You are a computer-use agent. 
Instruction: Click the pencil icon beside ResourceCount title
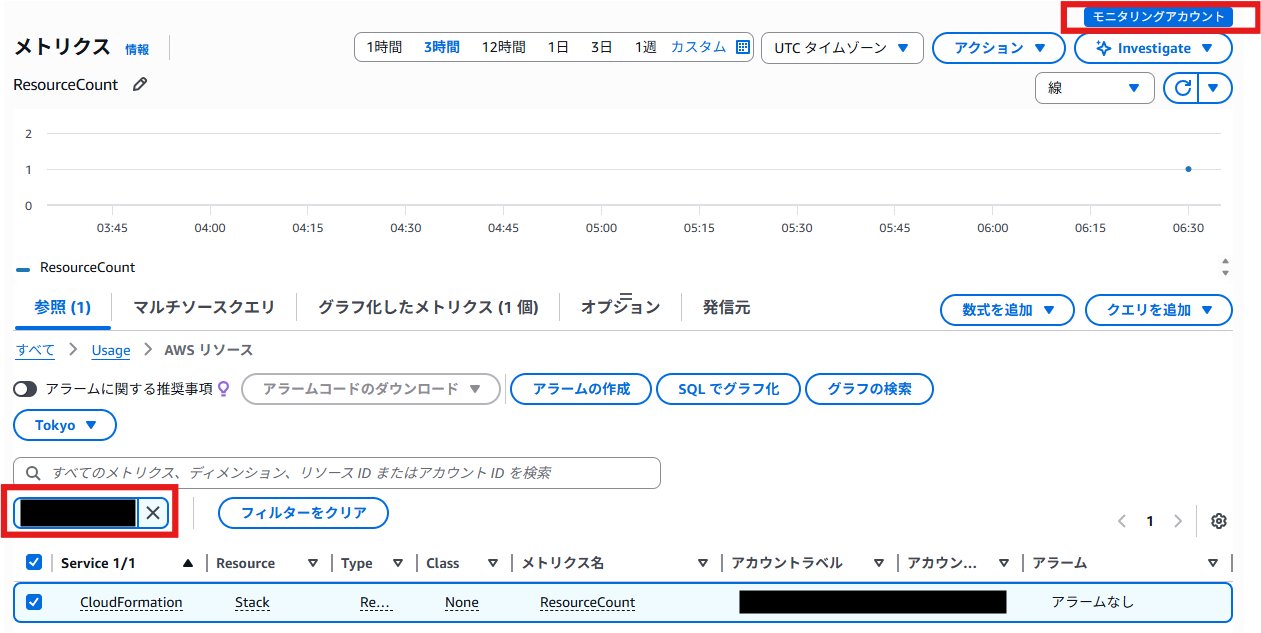coord(140,85)
